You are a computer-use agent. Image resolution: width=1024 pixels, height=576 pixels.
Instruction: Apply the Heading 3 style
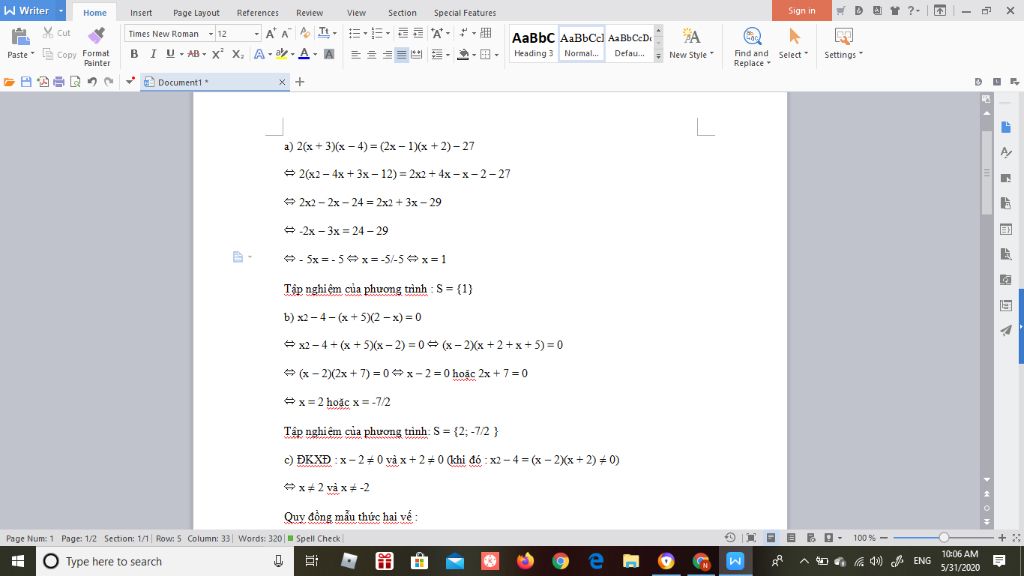point(534,44)
